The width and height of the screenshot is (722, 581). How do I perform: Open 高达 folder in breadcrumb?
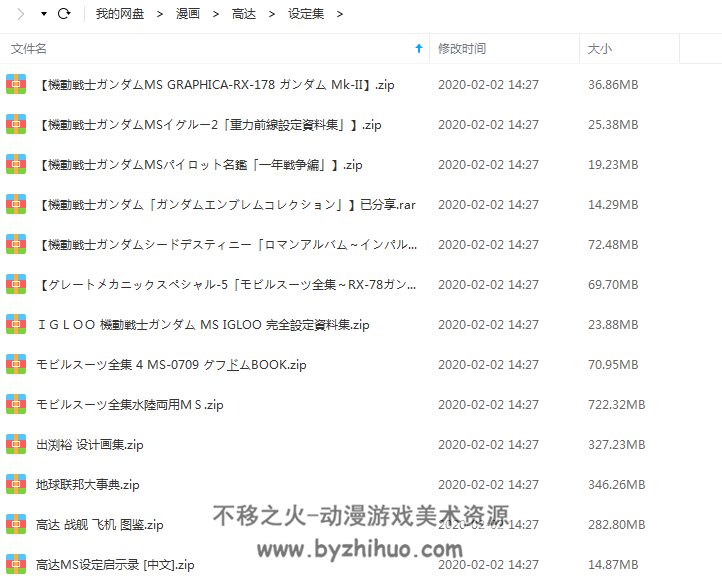(x=244, y=14)
